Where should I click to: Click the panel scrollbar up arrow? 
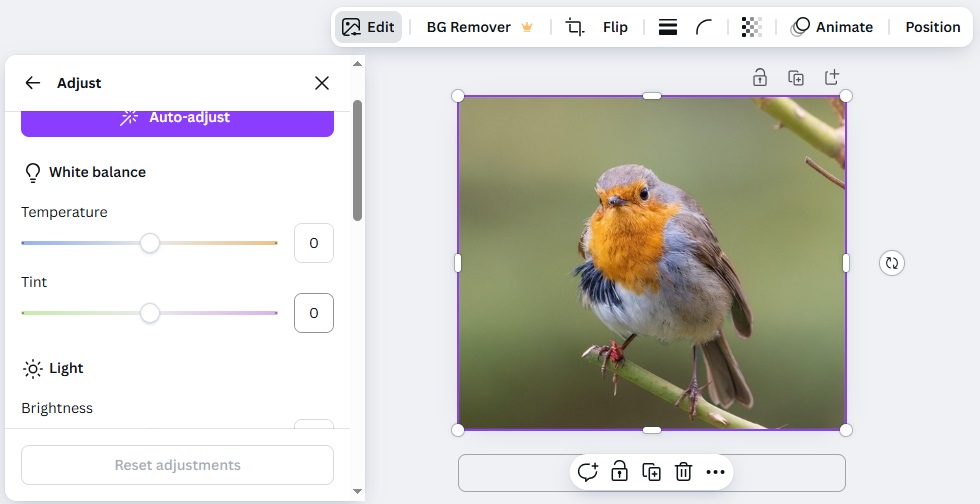click(358, 63)
